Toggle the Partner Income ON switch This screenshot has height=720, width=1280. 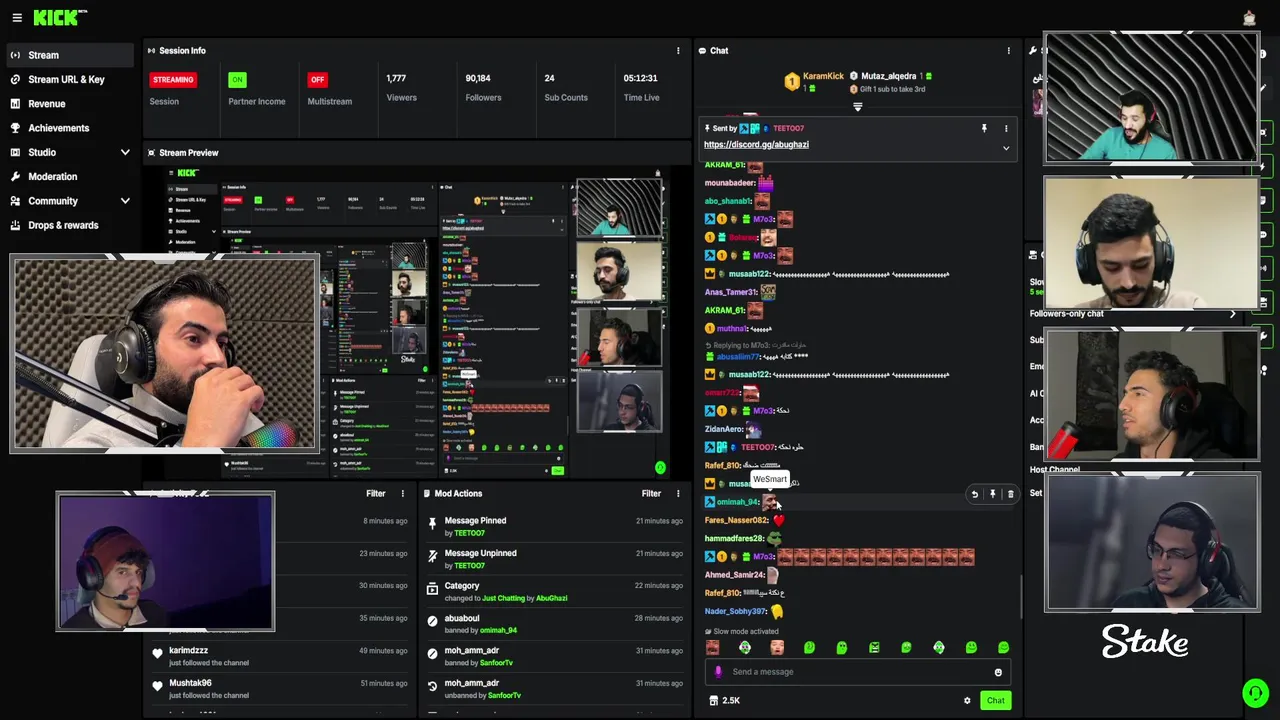tap(237, 79)
